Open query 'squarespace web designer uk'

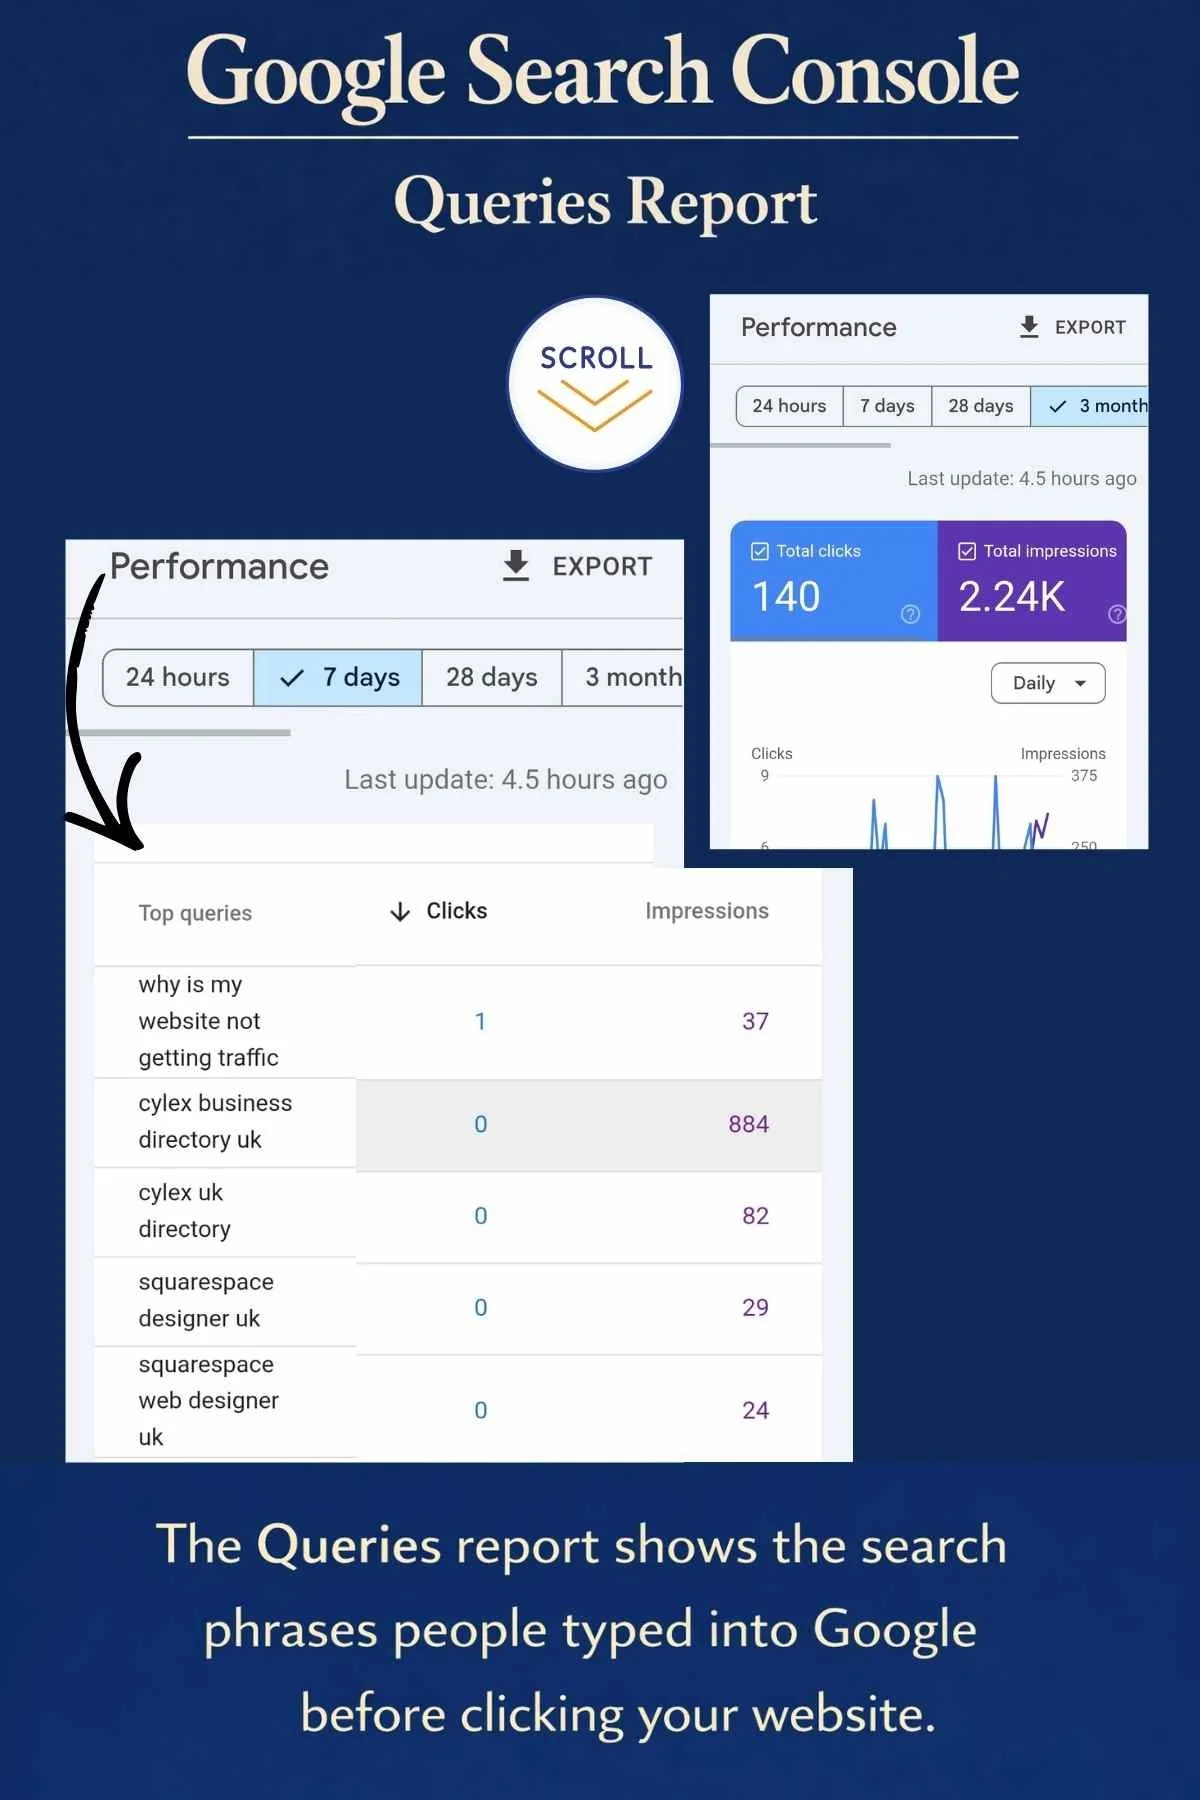[x=208, y=1400]
